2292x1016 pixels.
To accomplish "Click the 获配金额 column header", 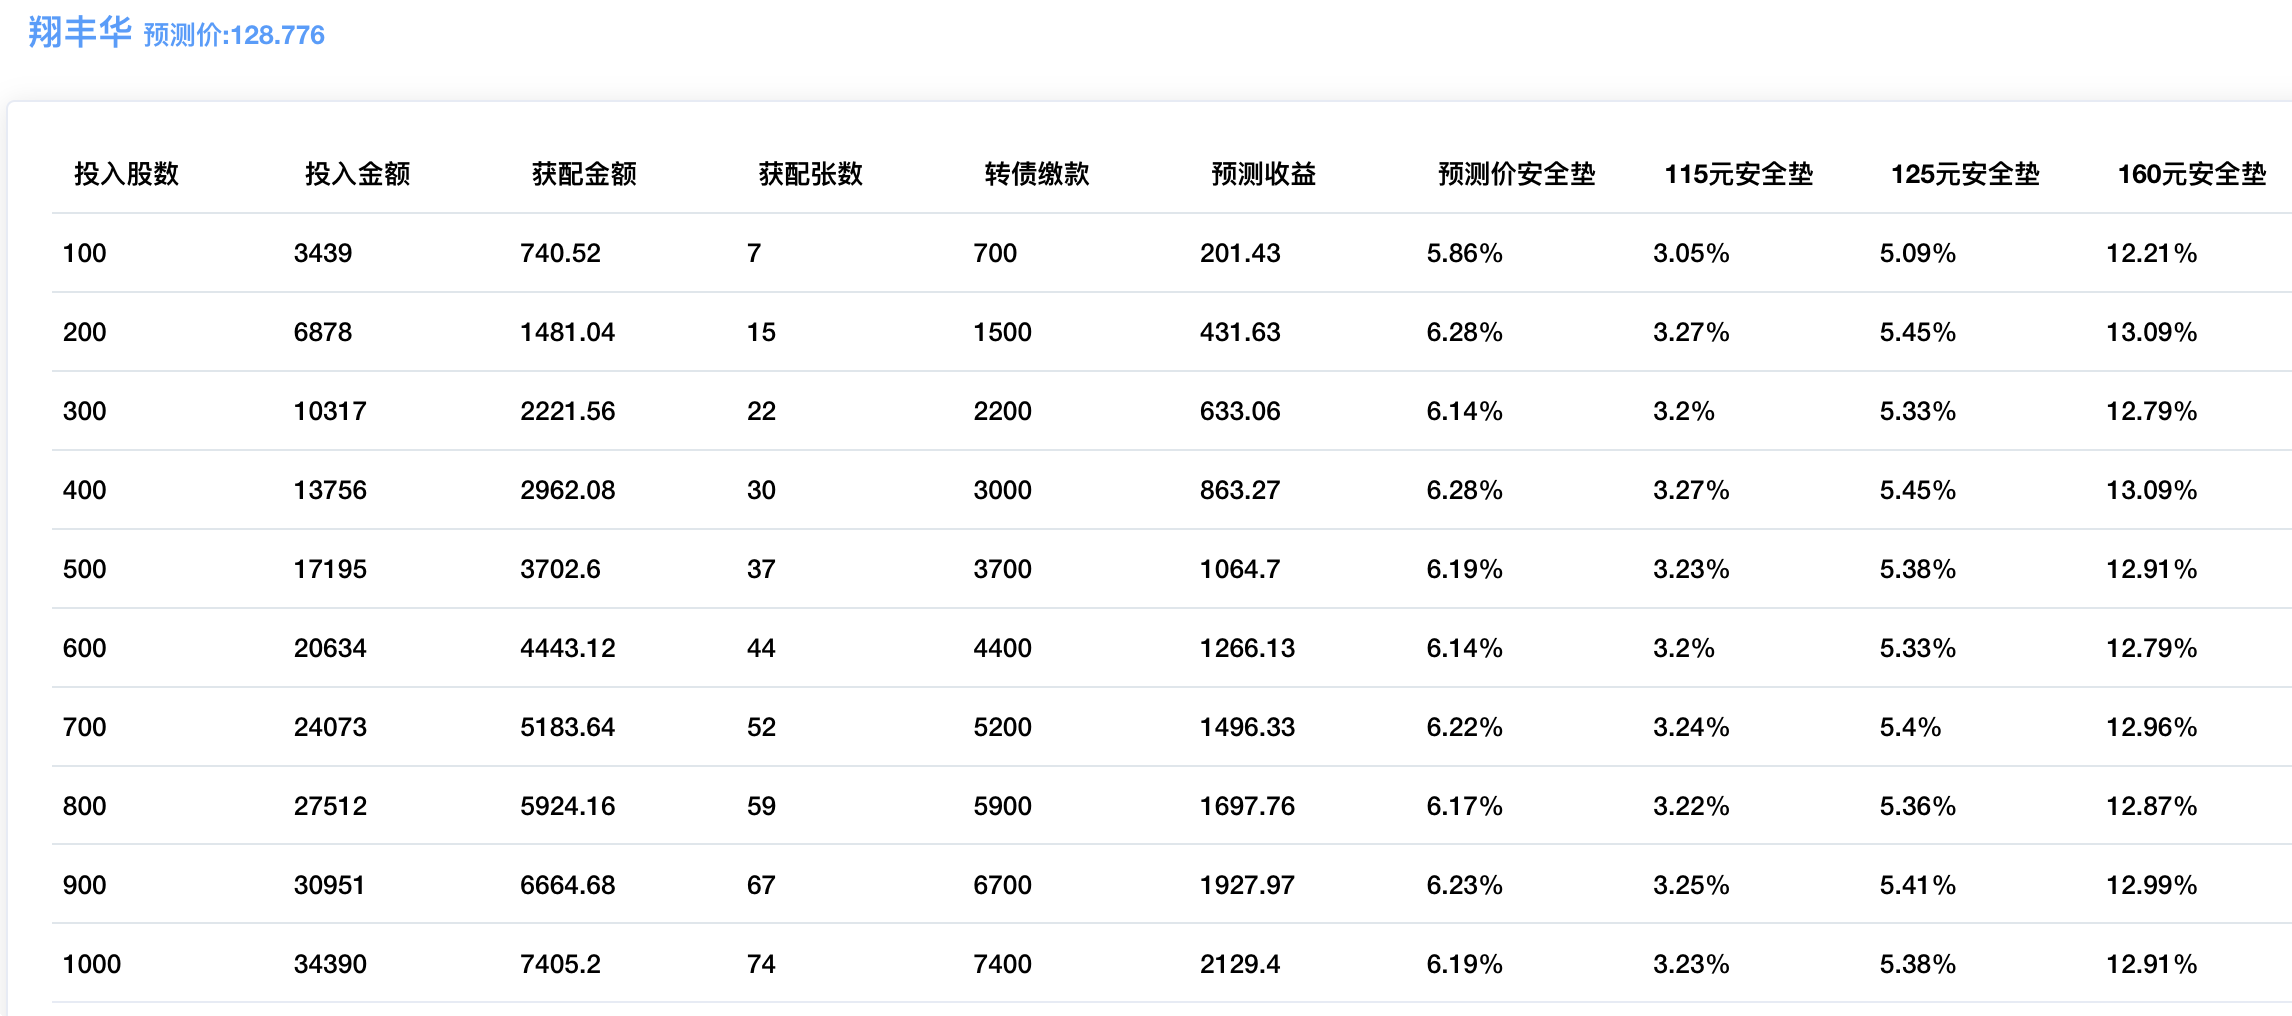I will click(584, 174).
